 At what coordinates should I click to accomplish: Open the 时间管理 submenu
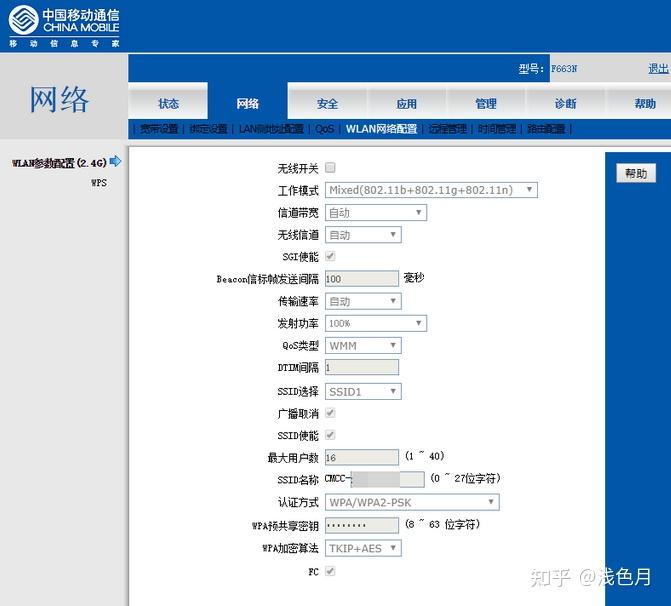click(x=497, y=129)
